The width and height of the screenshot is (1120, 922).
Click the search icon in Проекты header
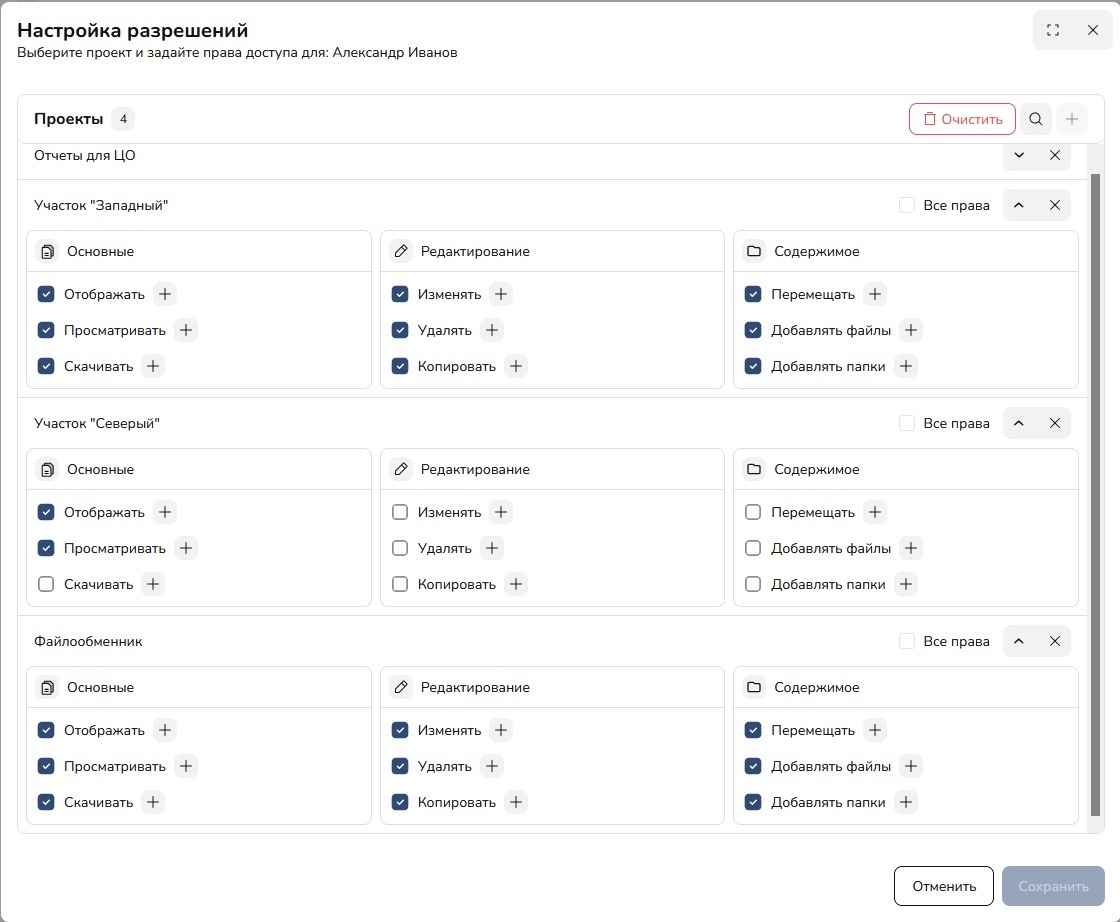tap(1036, 119)
